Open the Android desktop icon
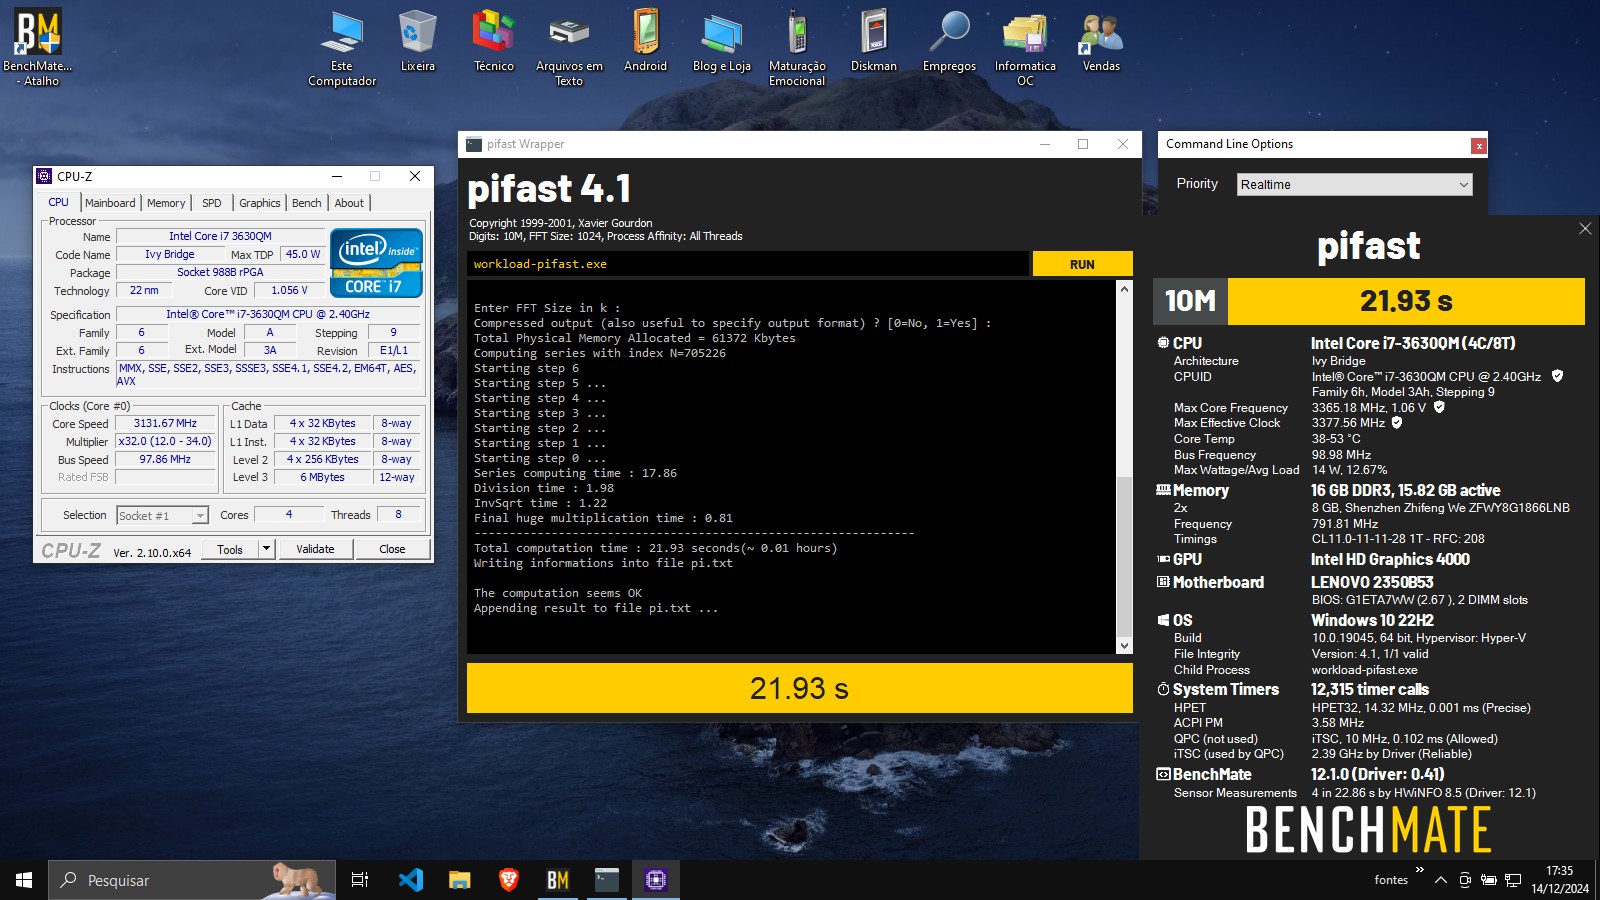Viewport: 1600px width, 900px height. tap(645, 40)
